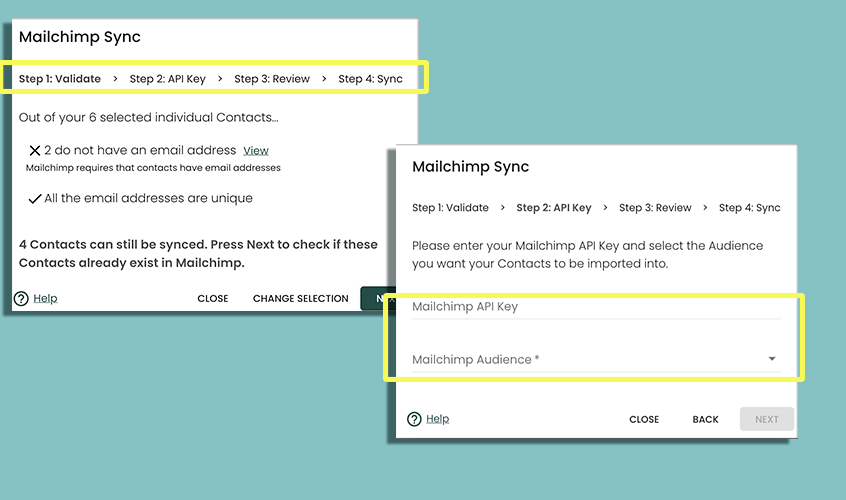Click the greyed NEXT button in the API Key dialog
The image size is (846, 500).
point(766,419)
